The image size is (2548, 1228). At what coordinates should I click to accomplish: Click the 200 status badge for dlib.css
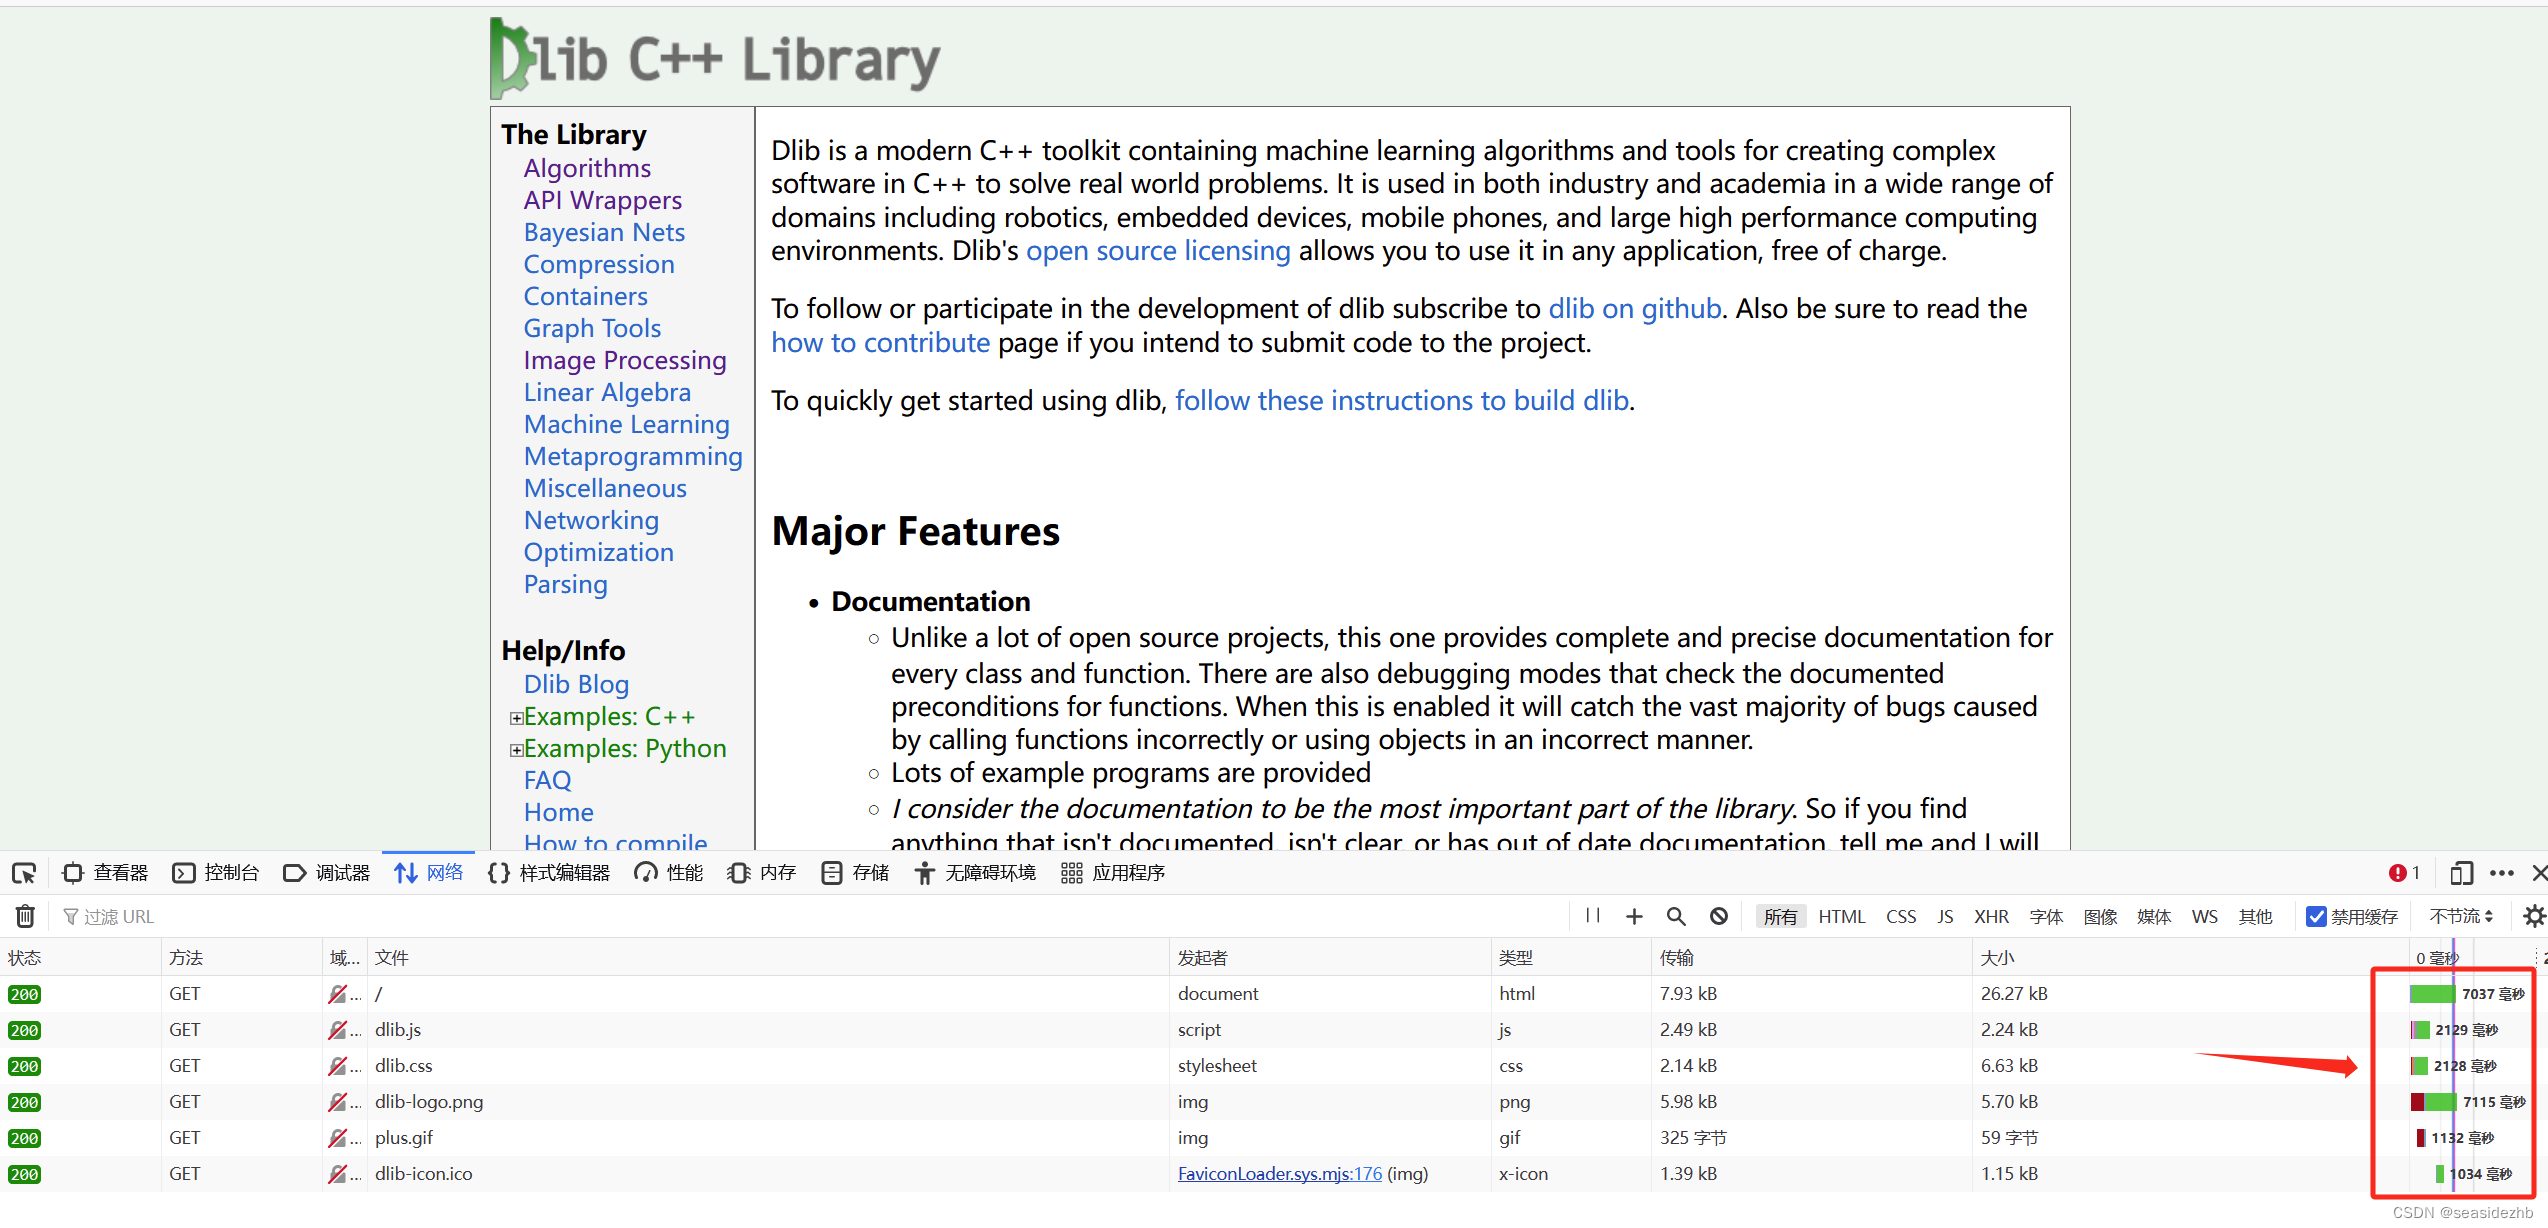pyautogui.click(x=24, y=1067)
